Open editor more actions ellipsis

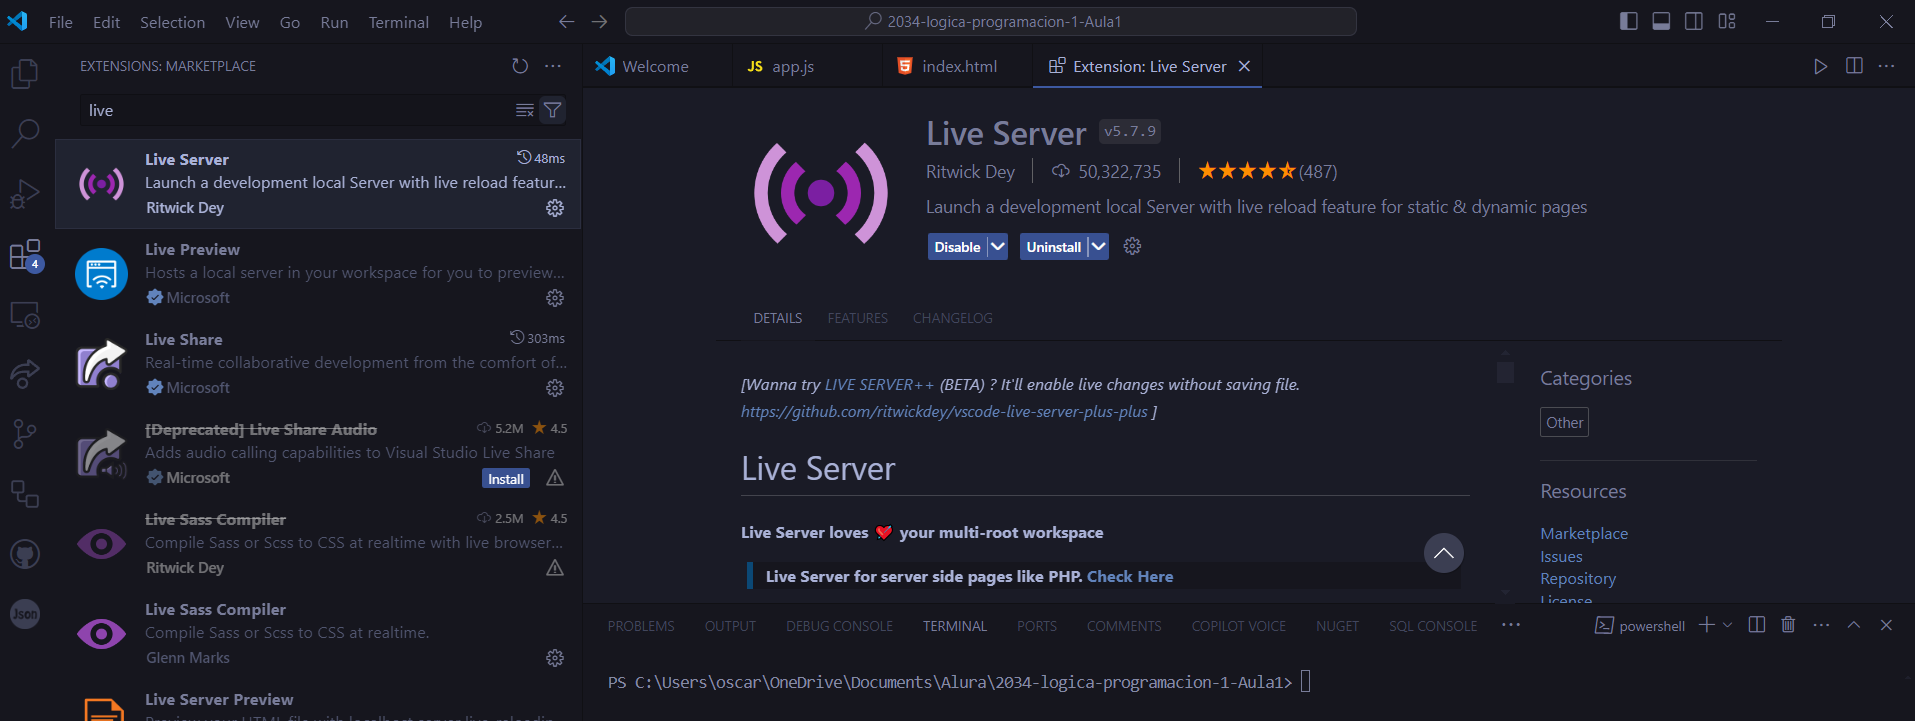1886,66
